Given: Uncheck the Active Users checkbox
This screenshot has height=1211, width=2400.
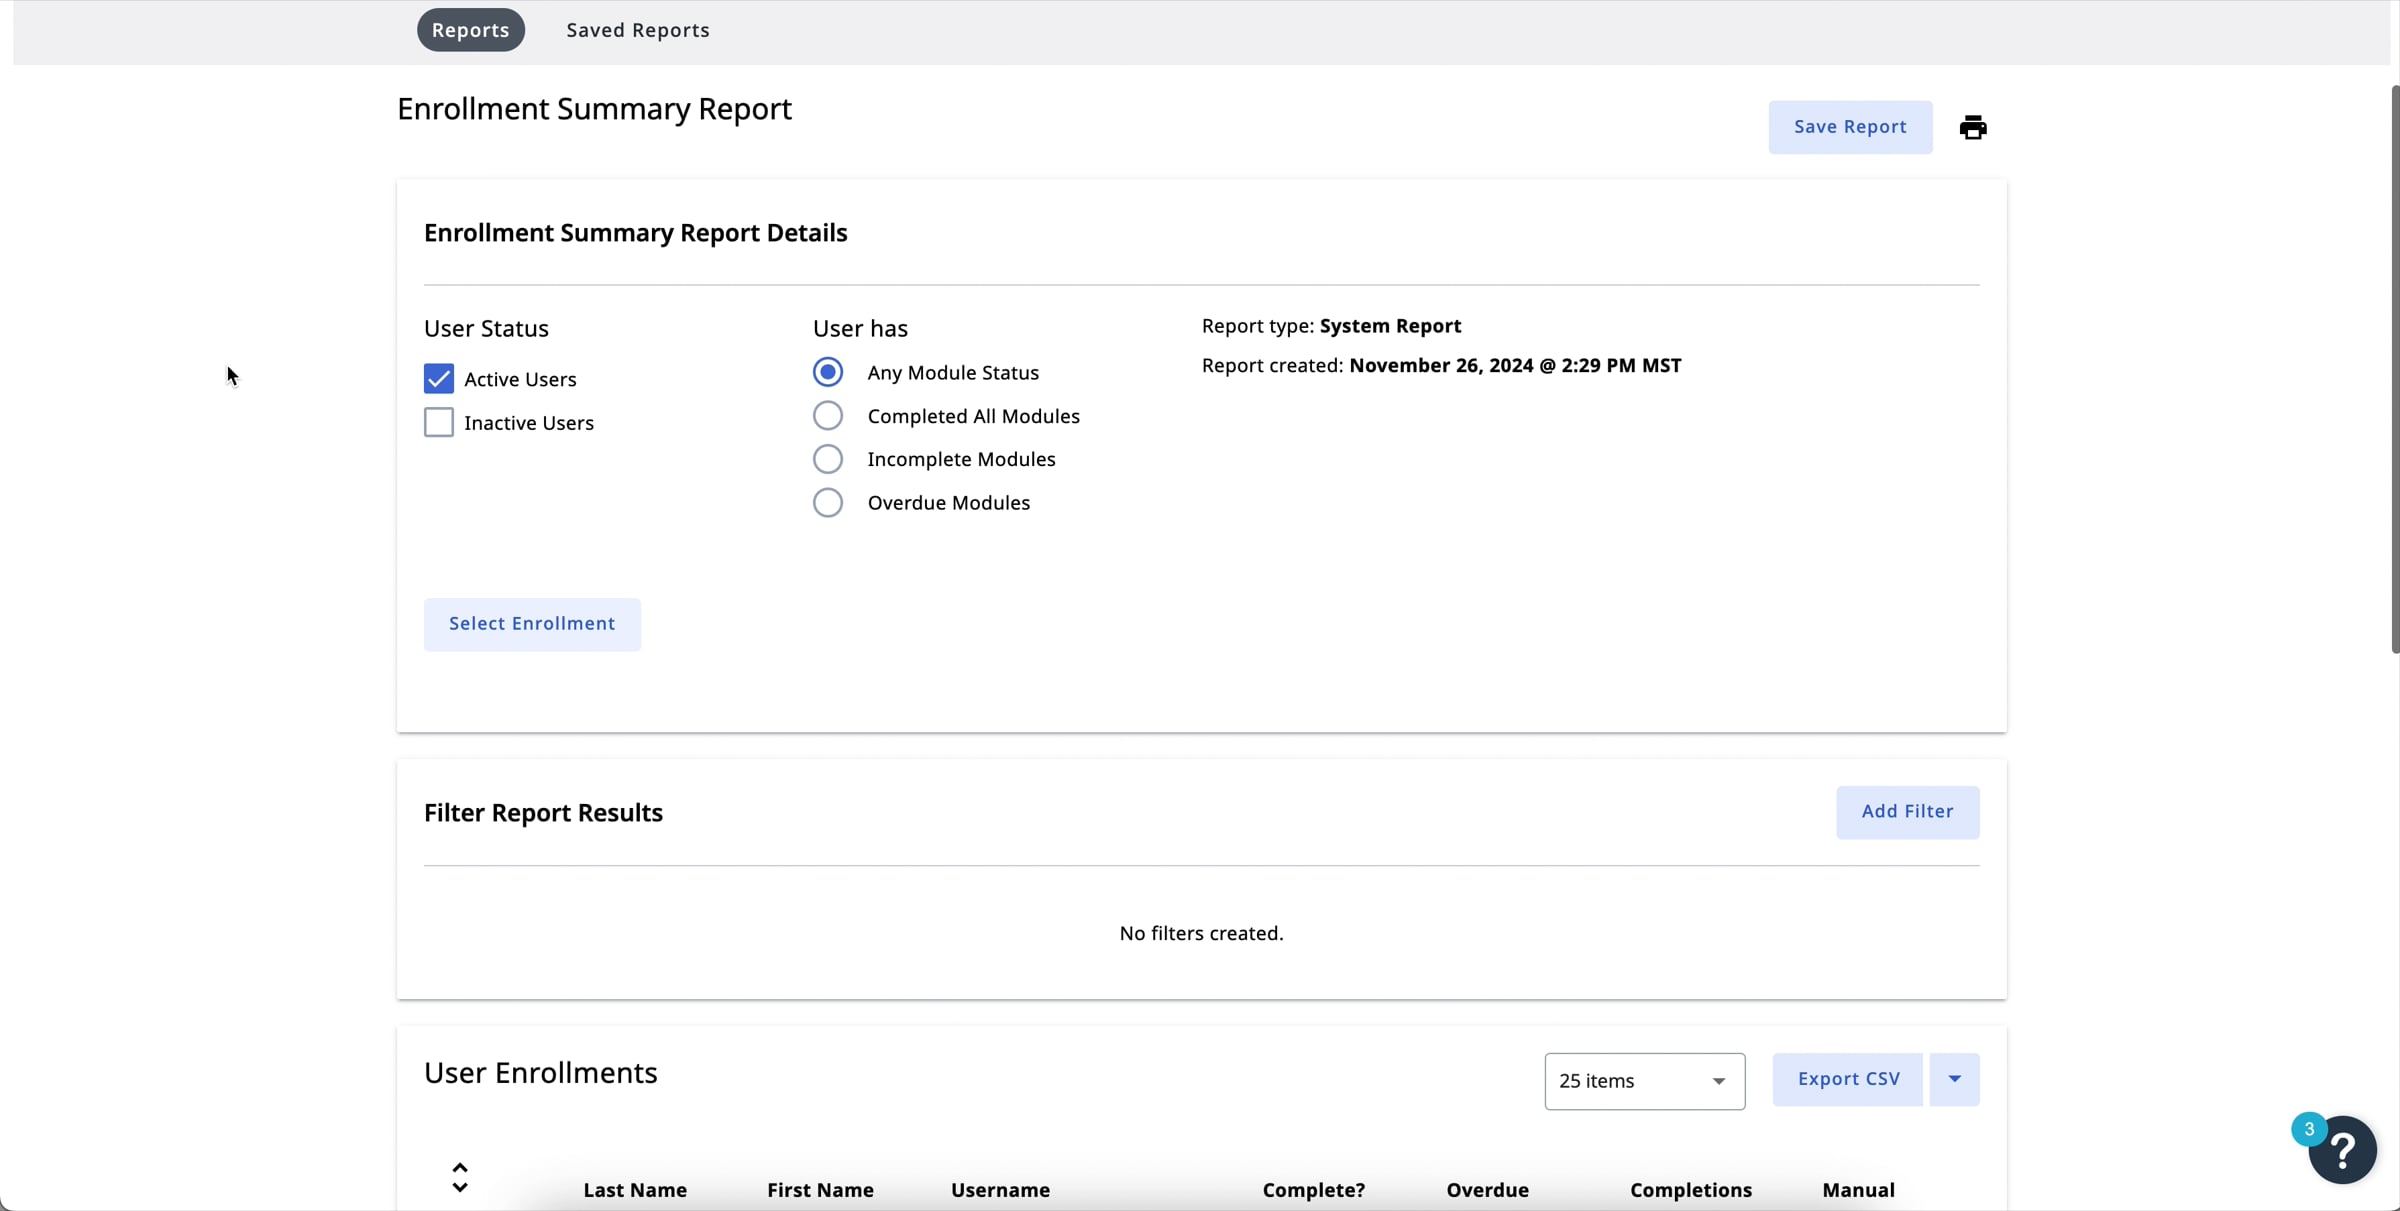Looking at the screenshot, I should coord(439,379).
